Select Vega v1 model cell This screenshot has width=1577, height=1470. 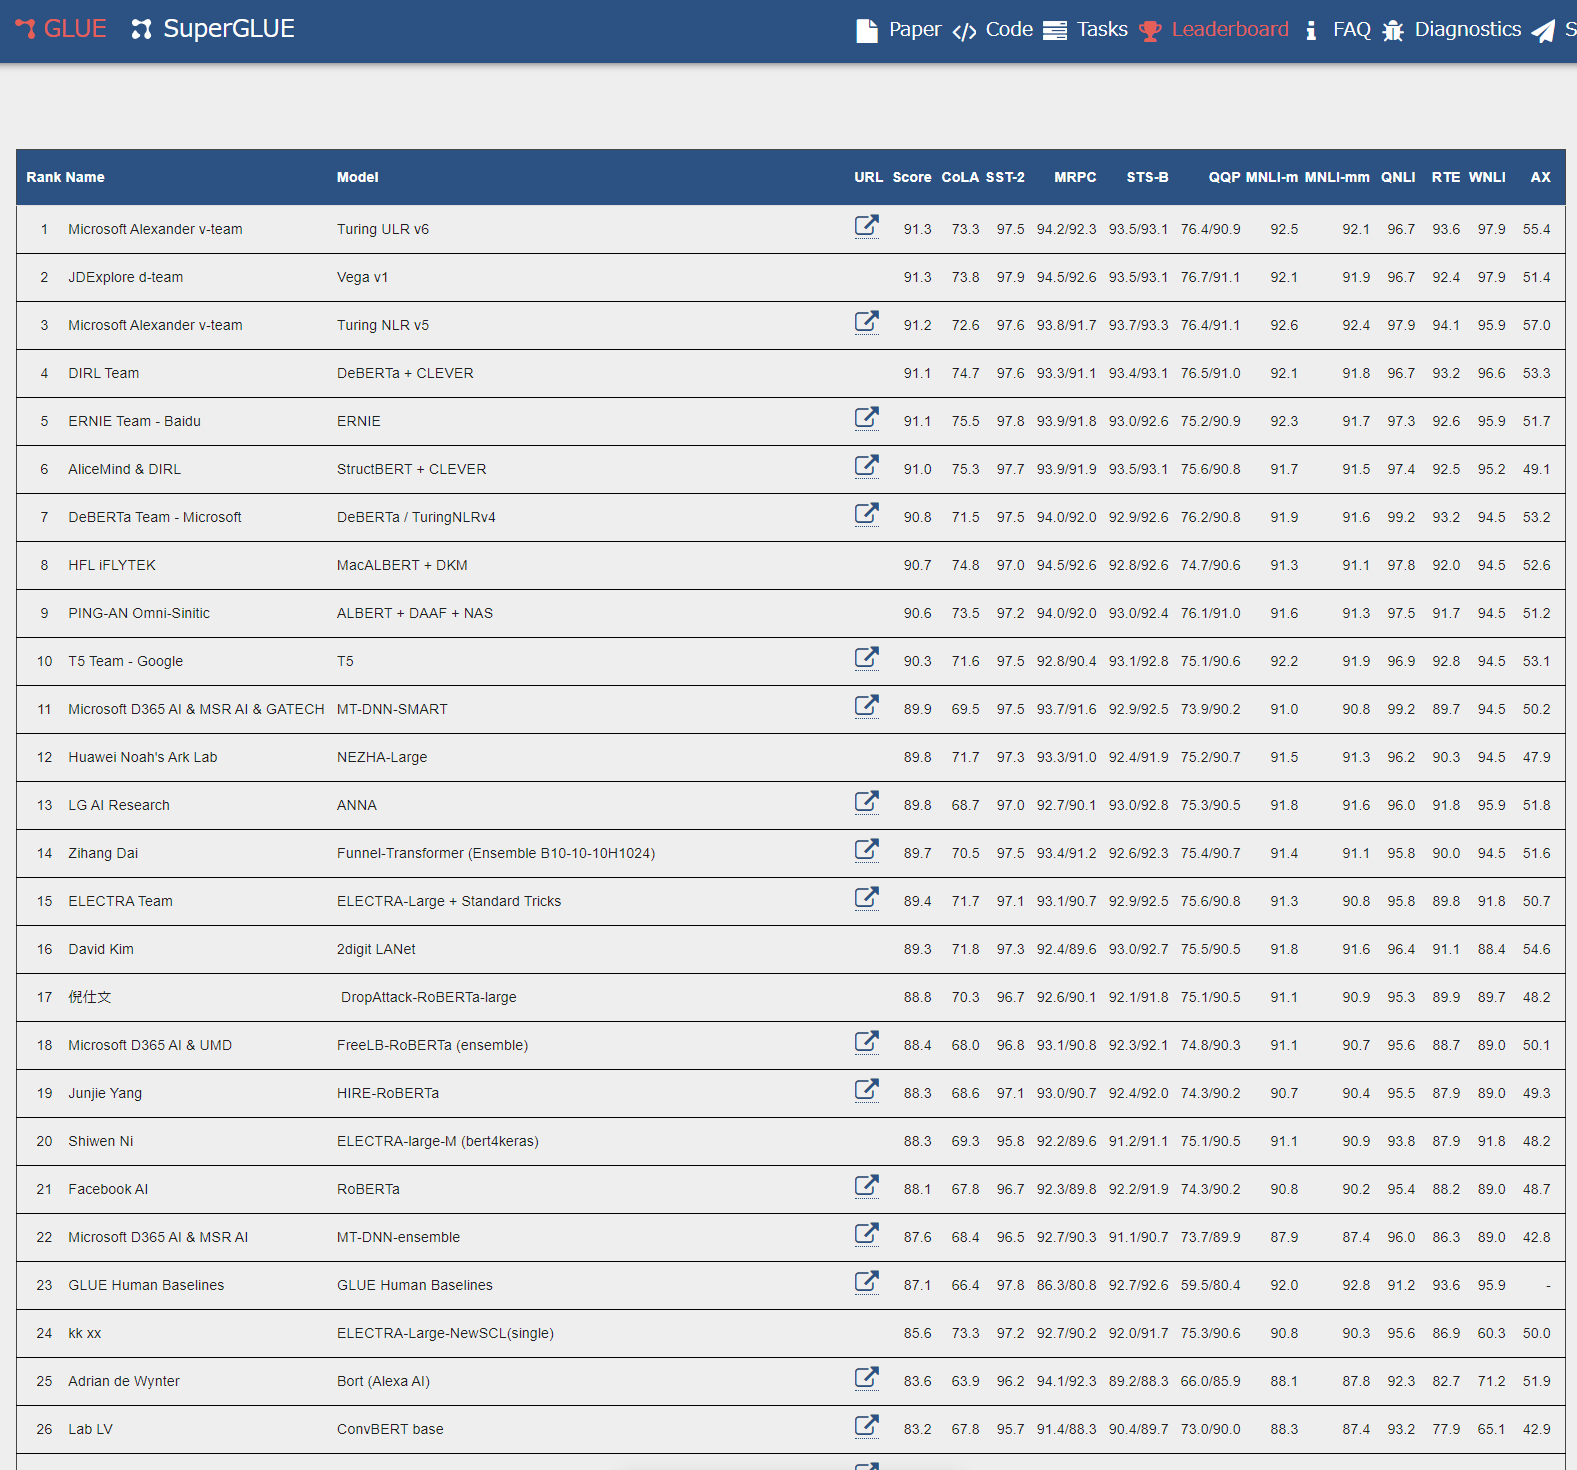(362, 277)
